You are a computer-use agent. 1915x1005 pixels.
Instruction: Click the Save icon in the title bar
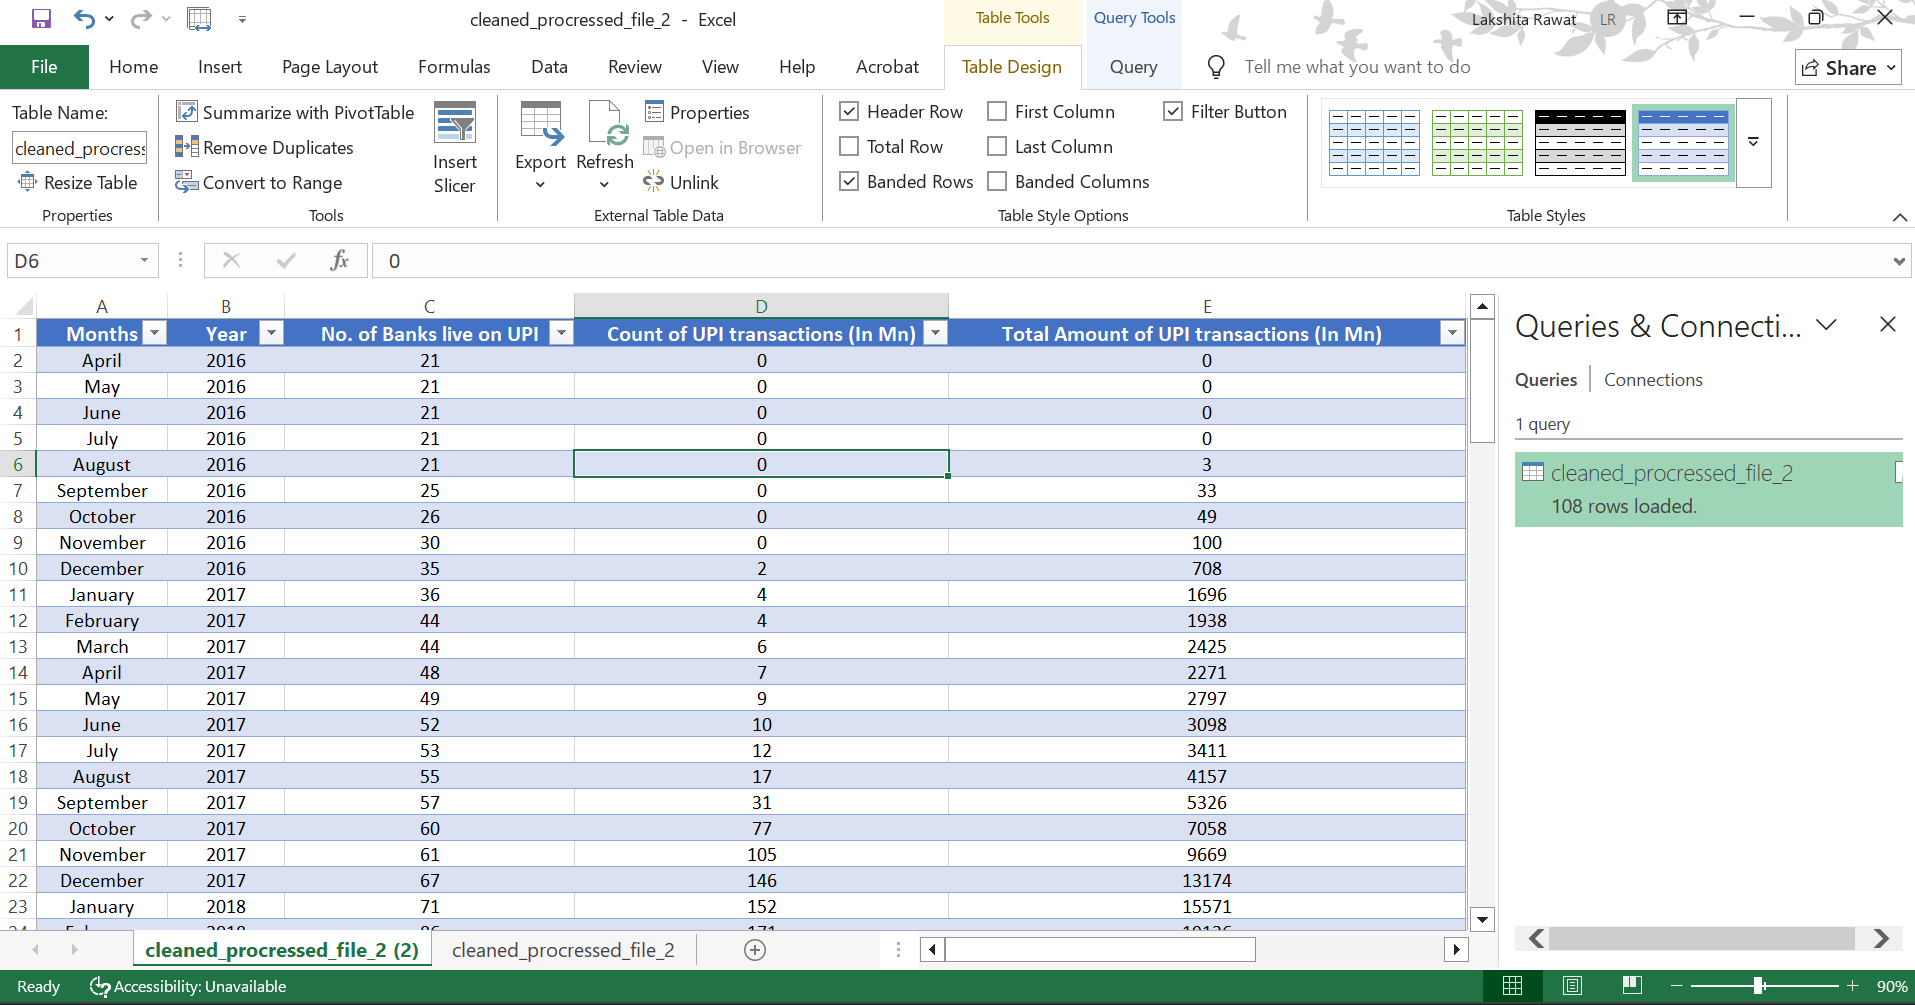coord(41,19)
